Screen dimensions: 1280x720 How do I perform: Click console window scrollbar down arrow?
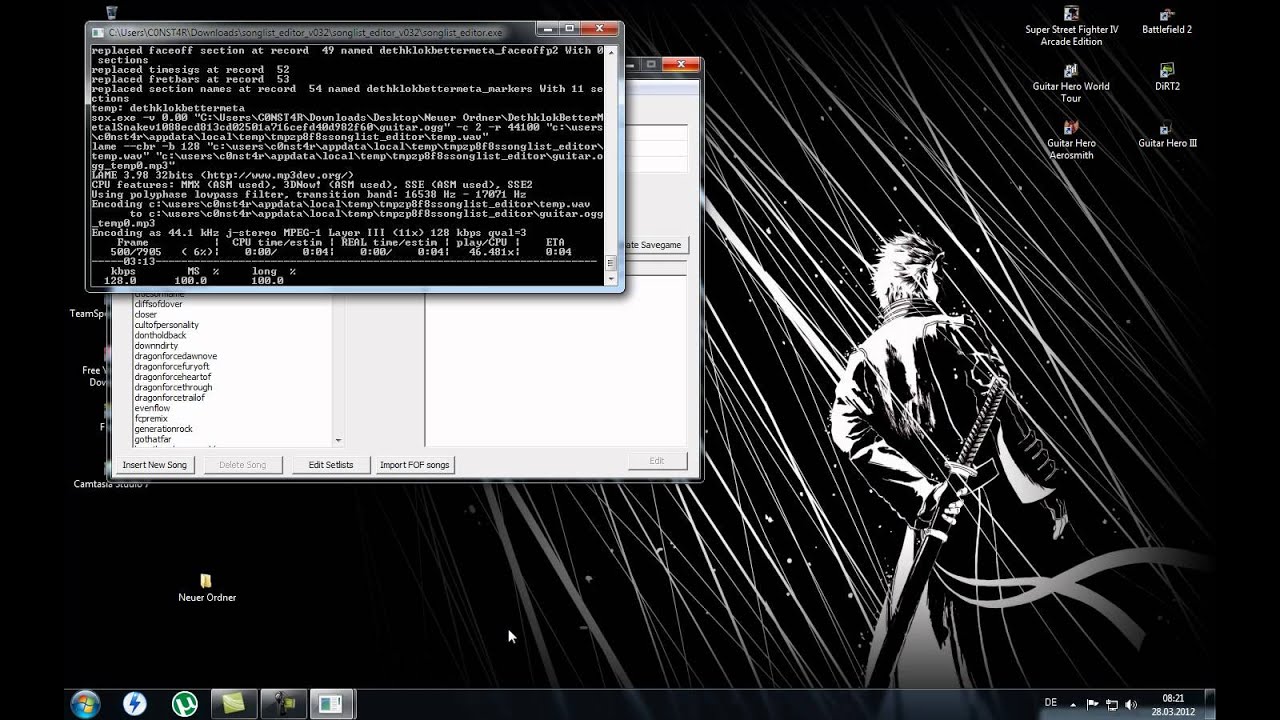click(611, 281)
